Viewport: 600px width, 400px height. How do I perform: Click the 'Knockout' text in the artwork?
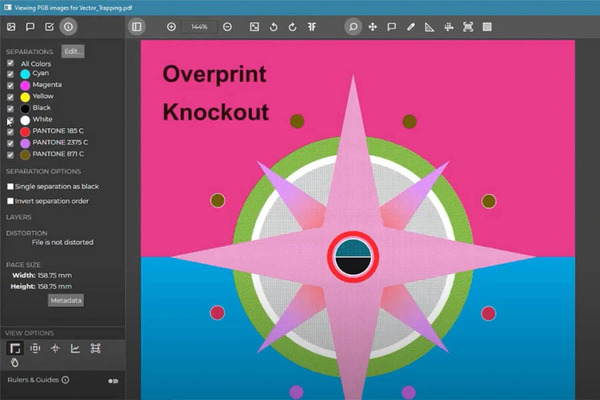pyautogui.click(x=216, y=112)
